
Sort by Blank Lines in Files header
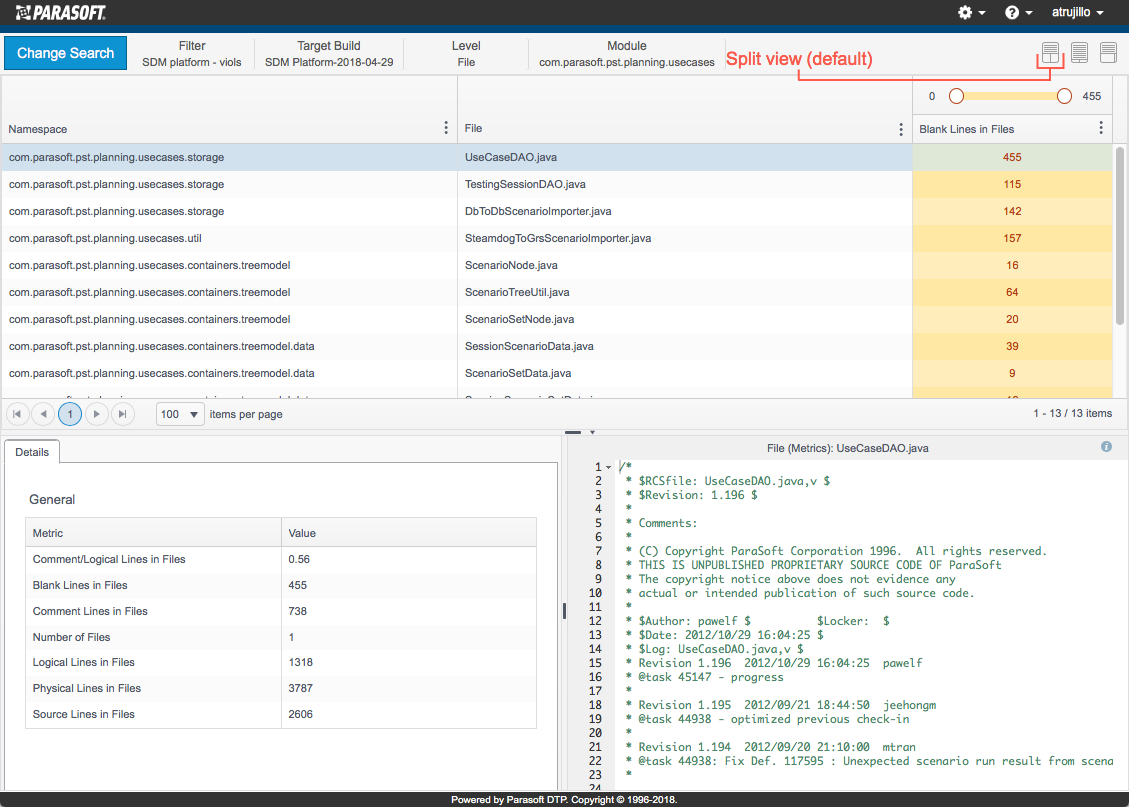(966, 129)
